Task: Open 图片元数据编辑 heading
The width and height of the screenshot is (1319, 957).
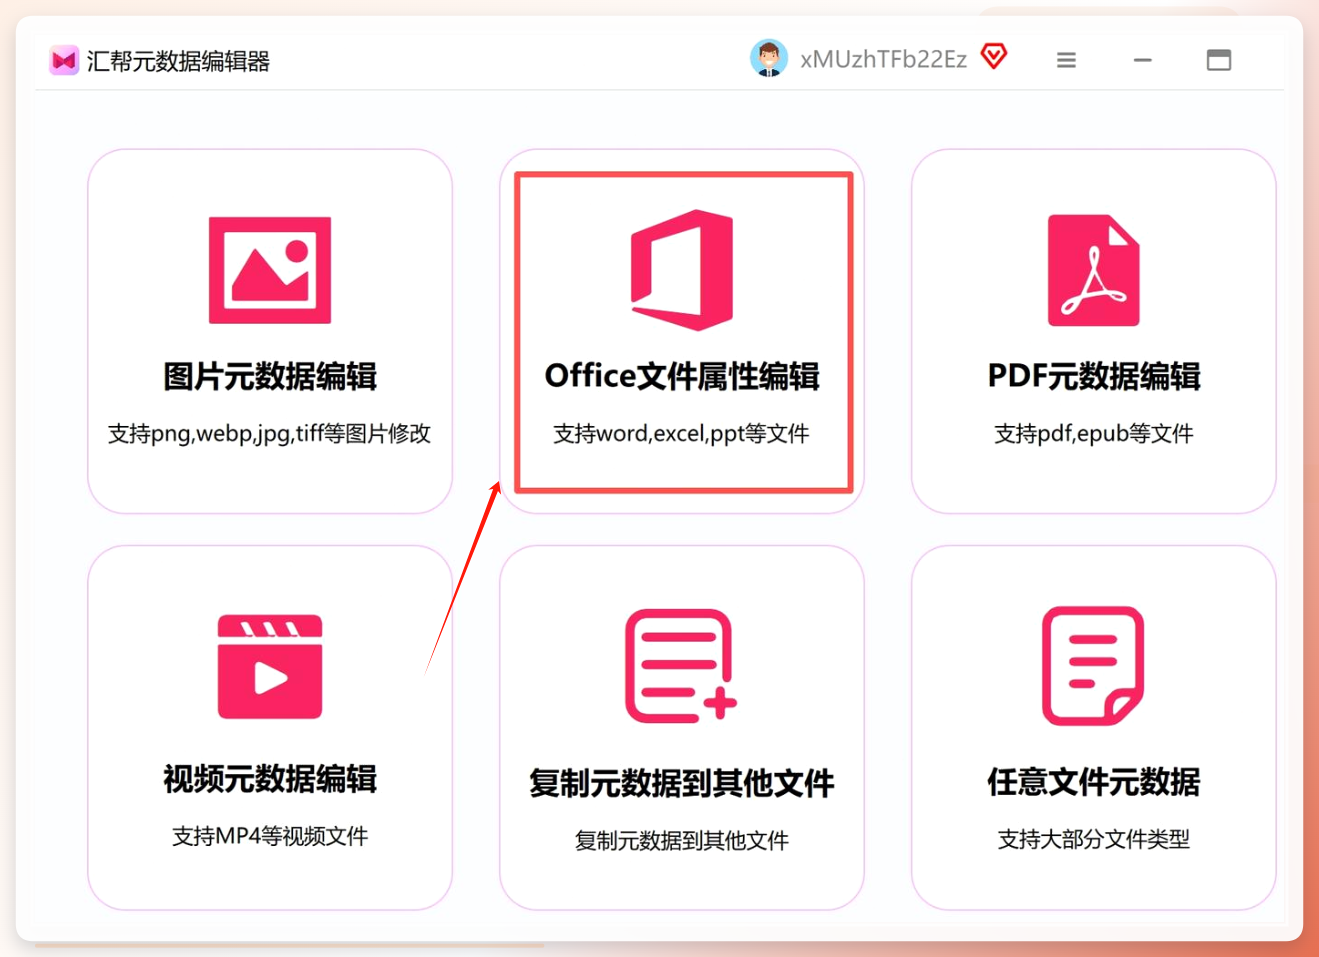Action: point(270,377)
